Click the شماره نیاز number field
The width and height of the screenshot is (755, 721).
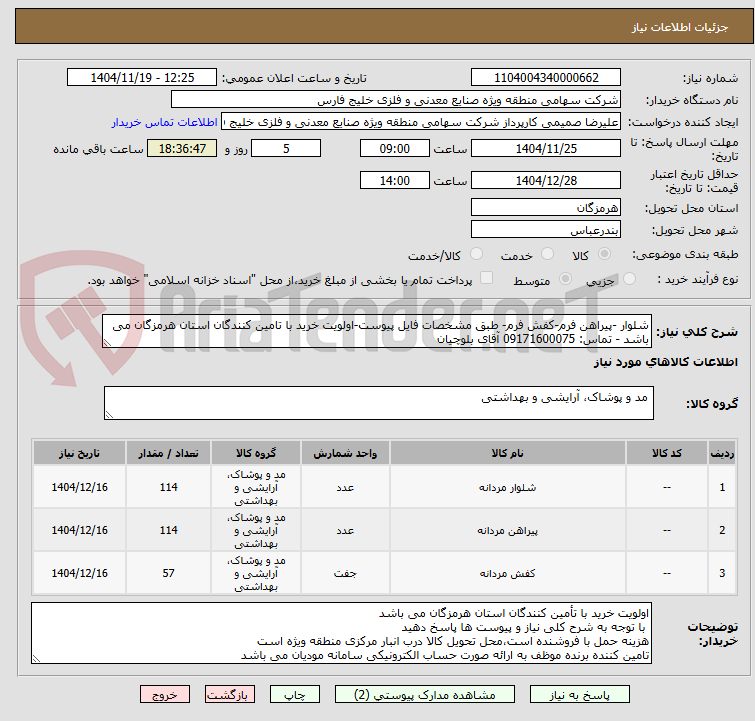[x=546, y=78]
